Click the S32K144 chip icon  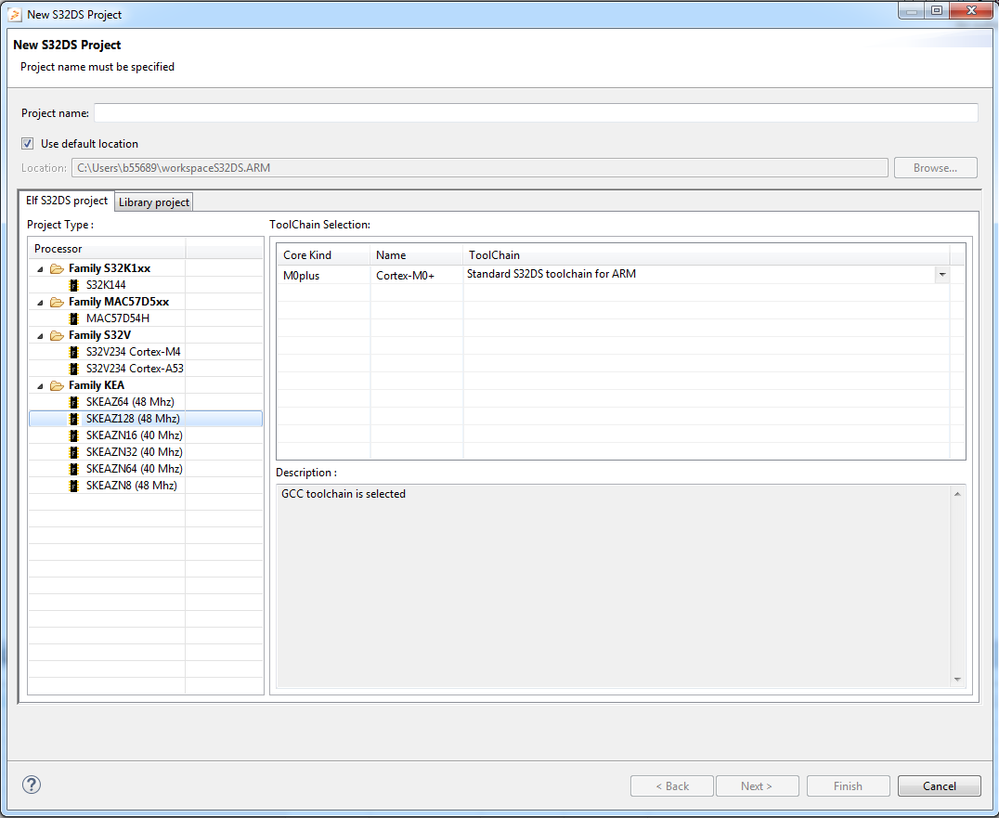pos(74,285)
